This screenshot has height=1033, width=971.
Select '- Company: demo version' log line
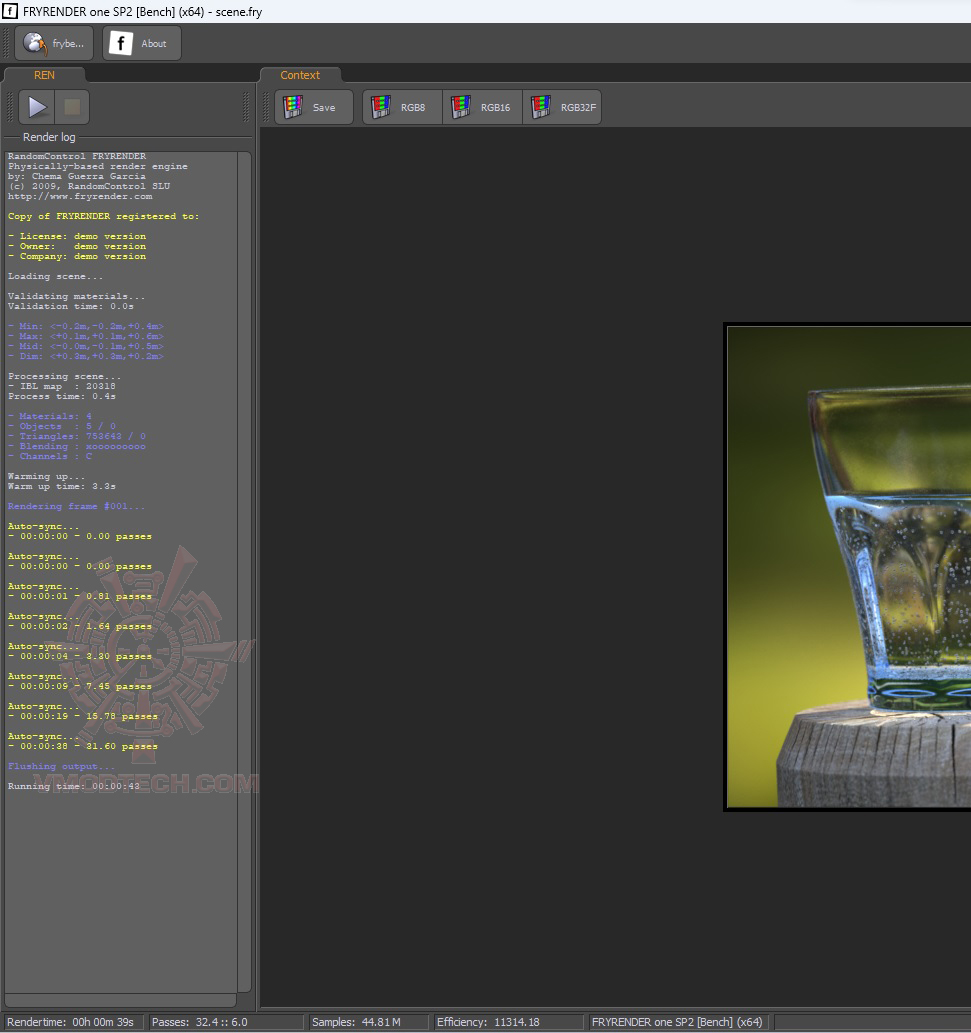click(77, 256)
